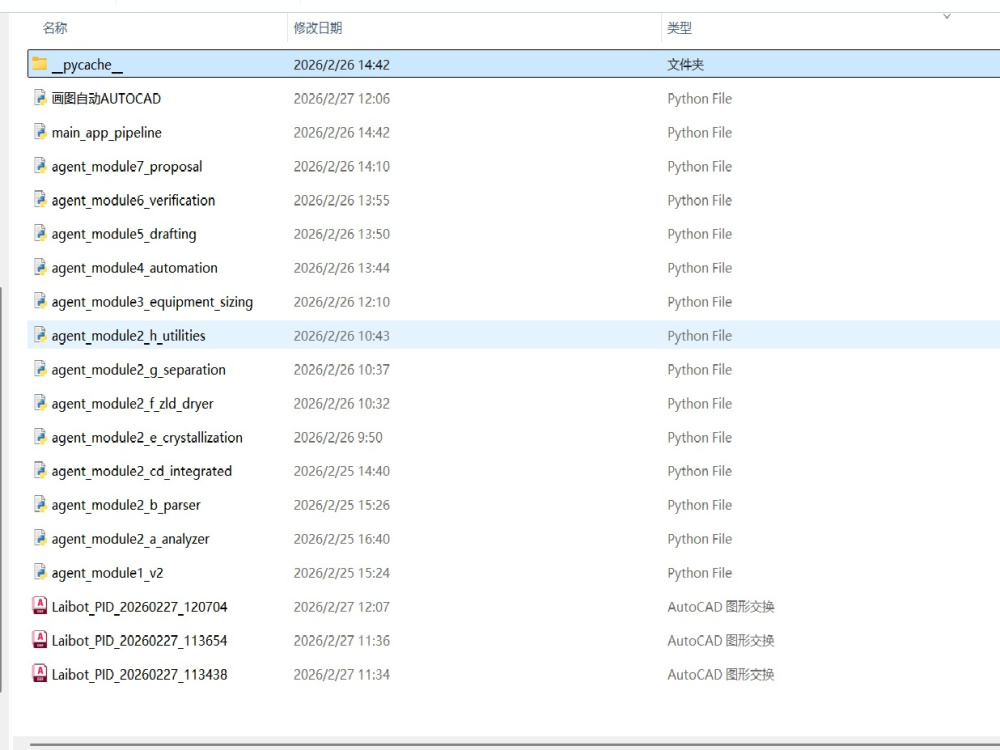Click Python File type for agent_module1_v2
The image size is (1000, 750).
tap(700, 573)
